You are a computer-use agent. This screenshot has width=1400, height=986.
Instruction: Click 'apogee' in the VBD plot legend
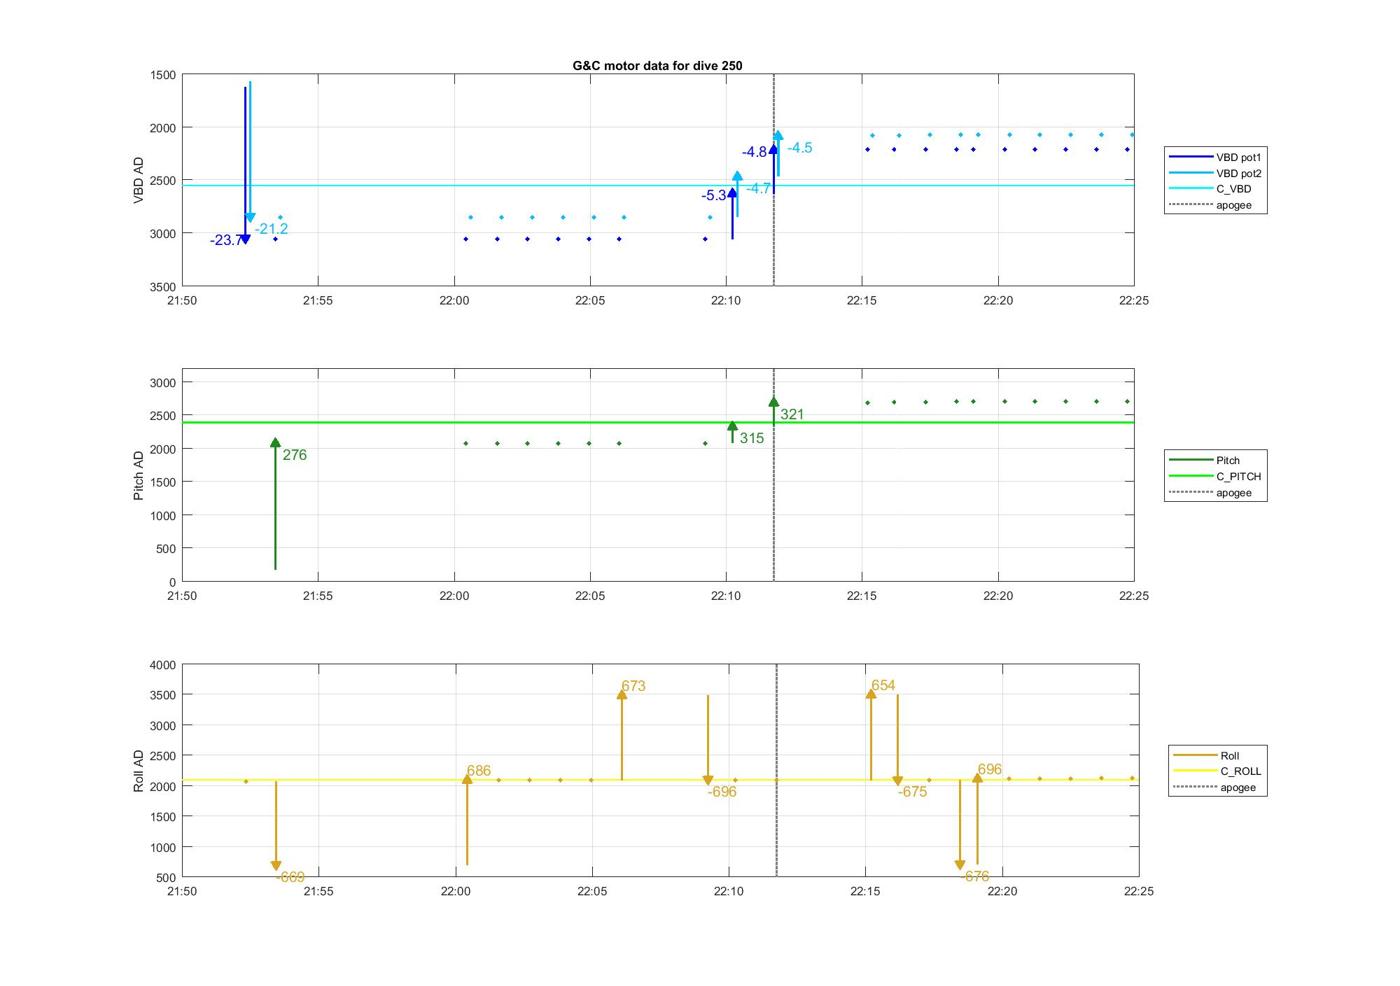coord(1215,205)
